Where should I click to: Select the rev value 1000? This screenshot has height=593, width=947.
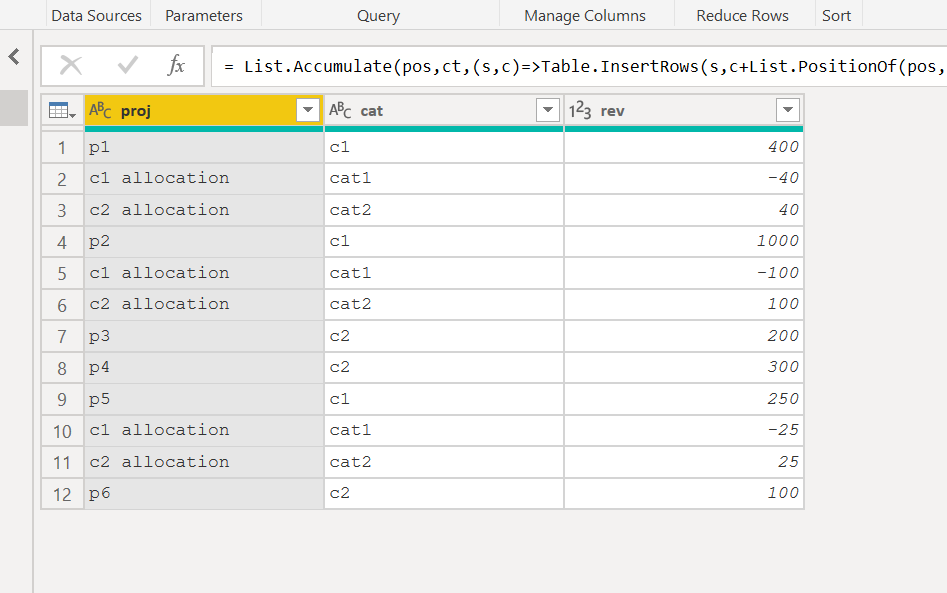pyautogui.click(x=684, y=242)
